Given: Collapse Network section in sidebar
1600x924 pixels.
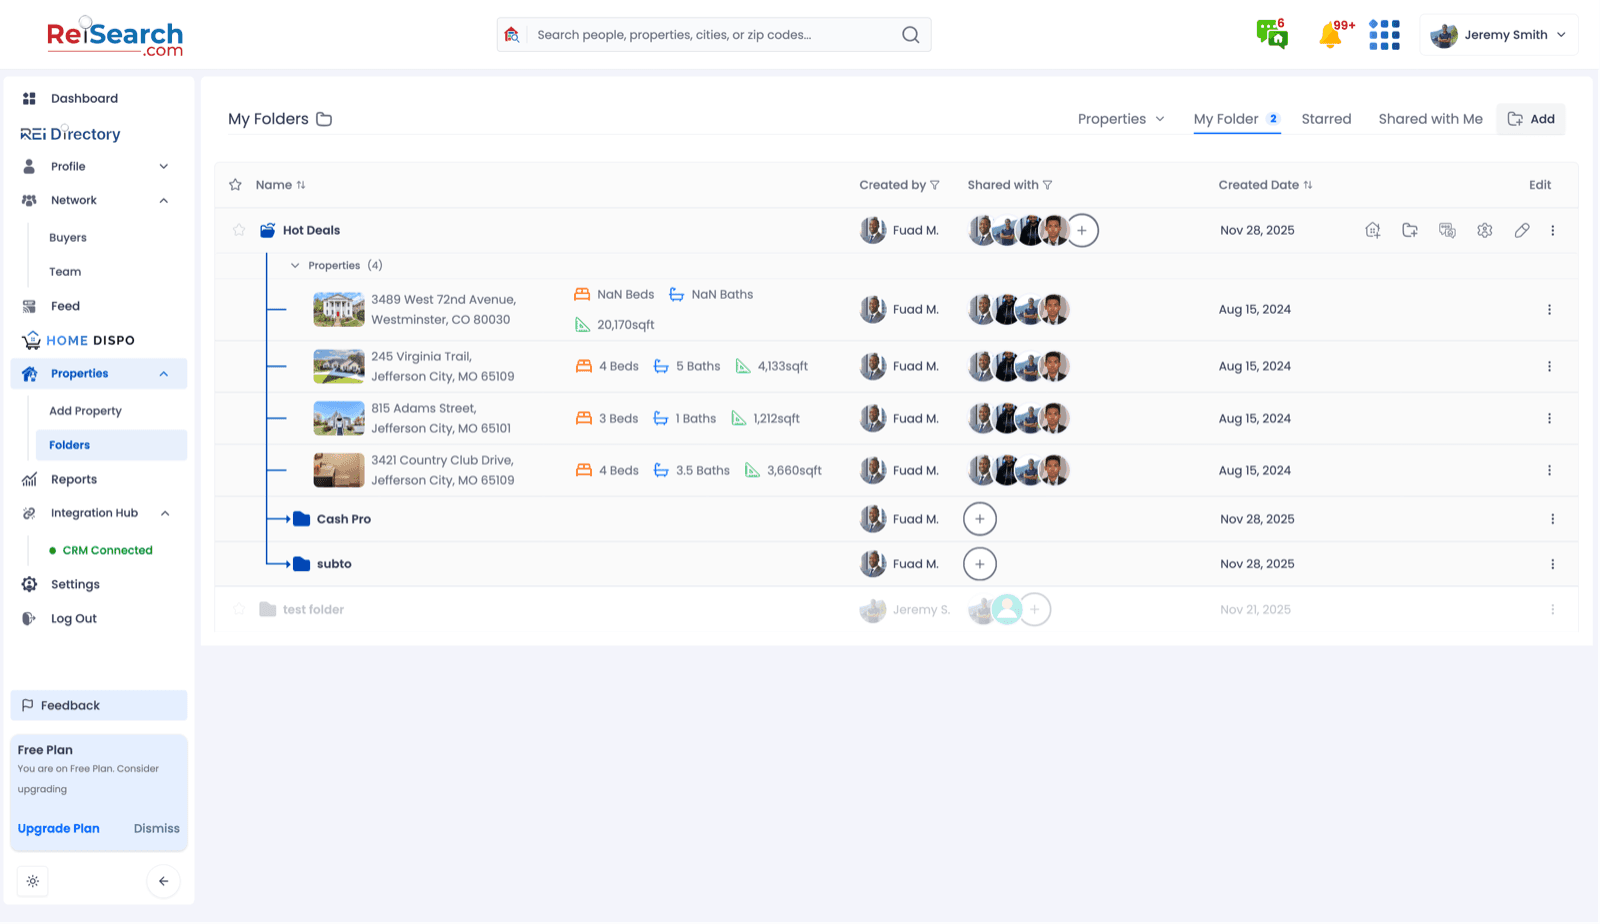Looking at the screenshot, I should (164, 201).
